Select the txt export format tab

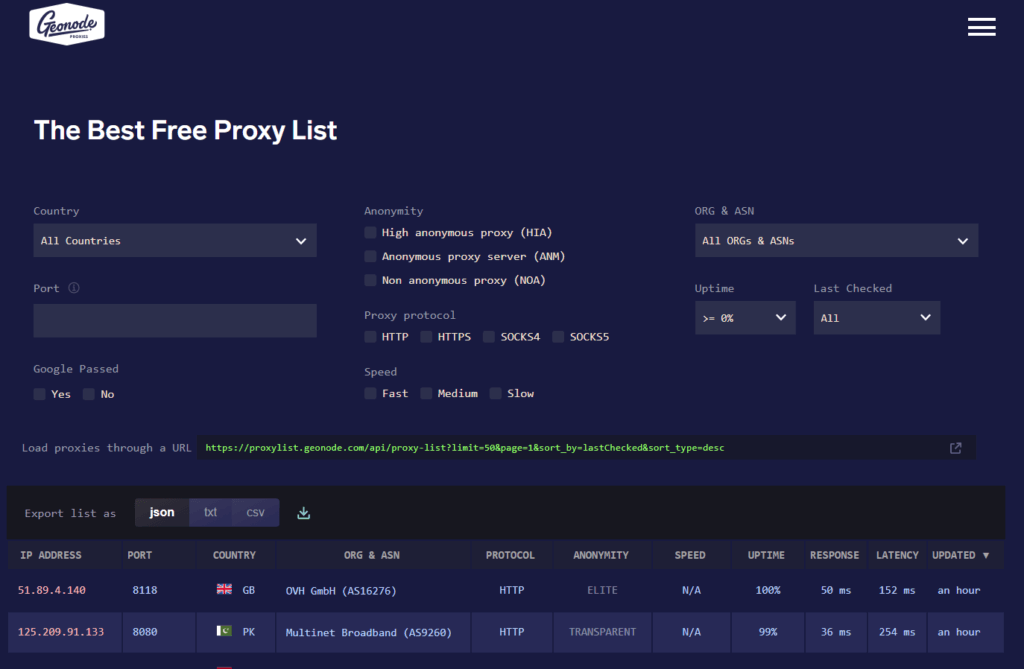click(x=210, y=512)
